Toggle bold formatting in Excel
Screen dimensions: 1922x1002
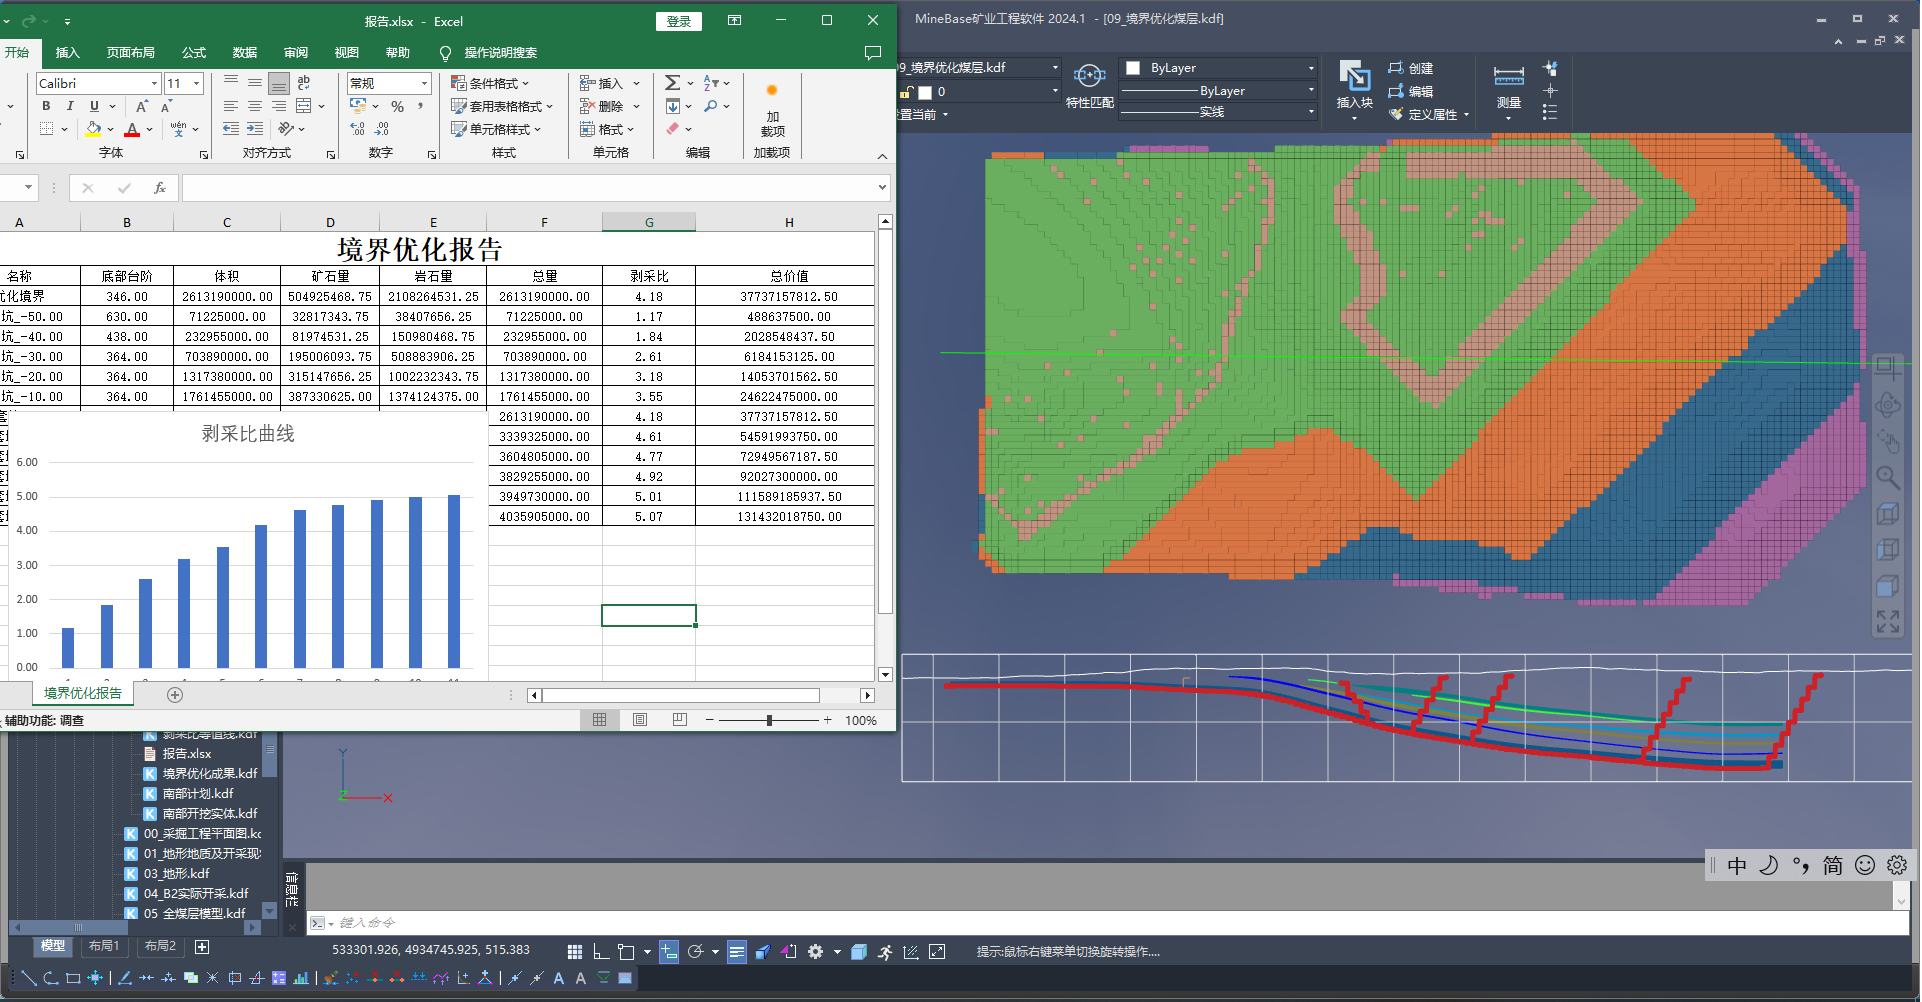coord(46,106)
